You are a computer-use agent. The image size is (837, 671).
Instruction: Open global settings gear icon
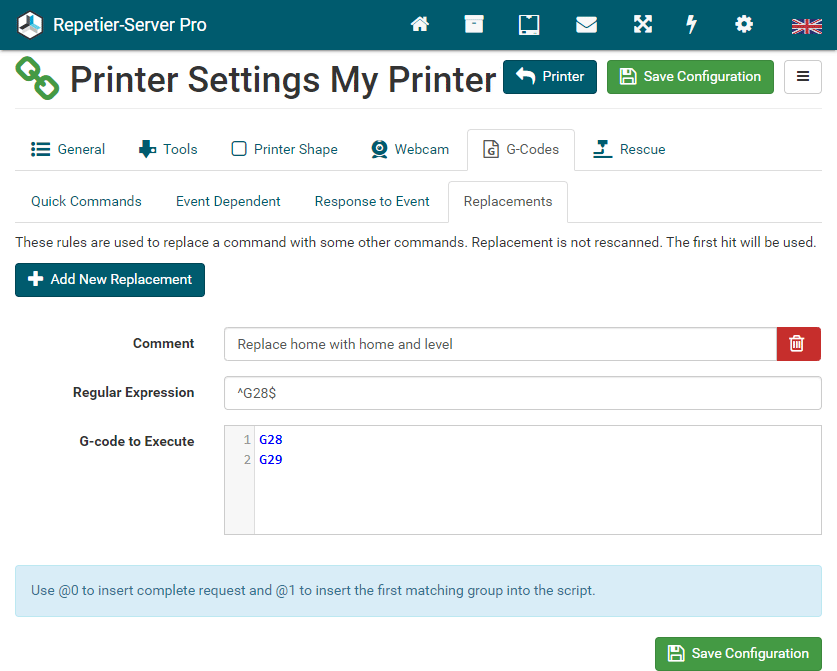click(744, 25)
